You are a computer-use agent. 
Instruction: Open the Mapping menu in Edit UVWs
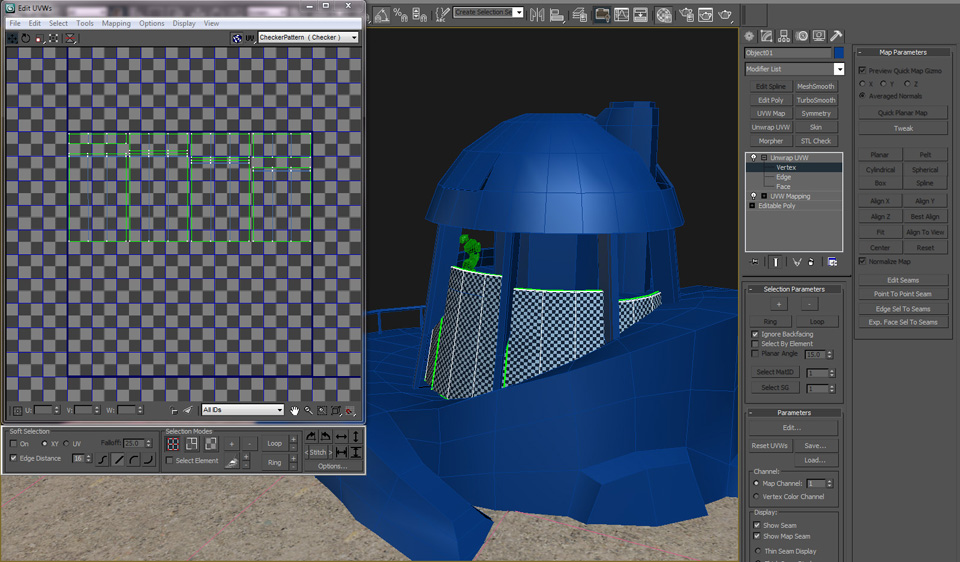116,23
